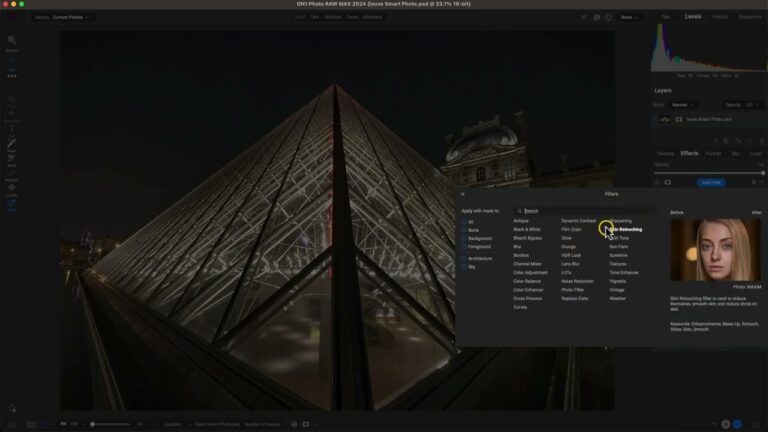The height and width of the screenshot is (432, 768).
Task: Switch to the Levels tab
Action: click(x=693, y=17)
